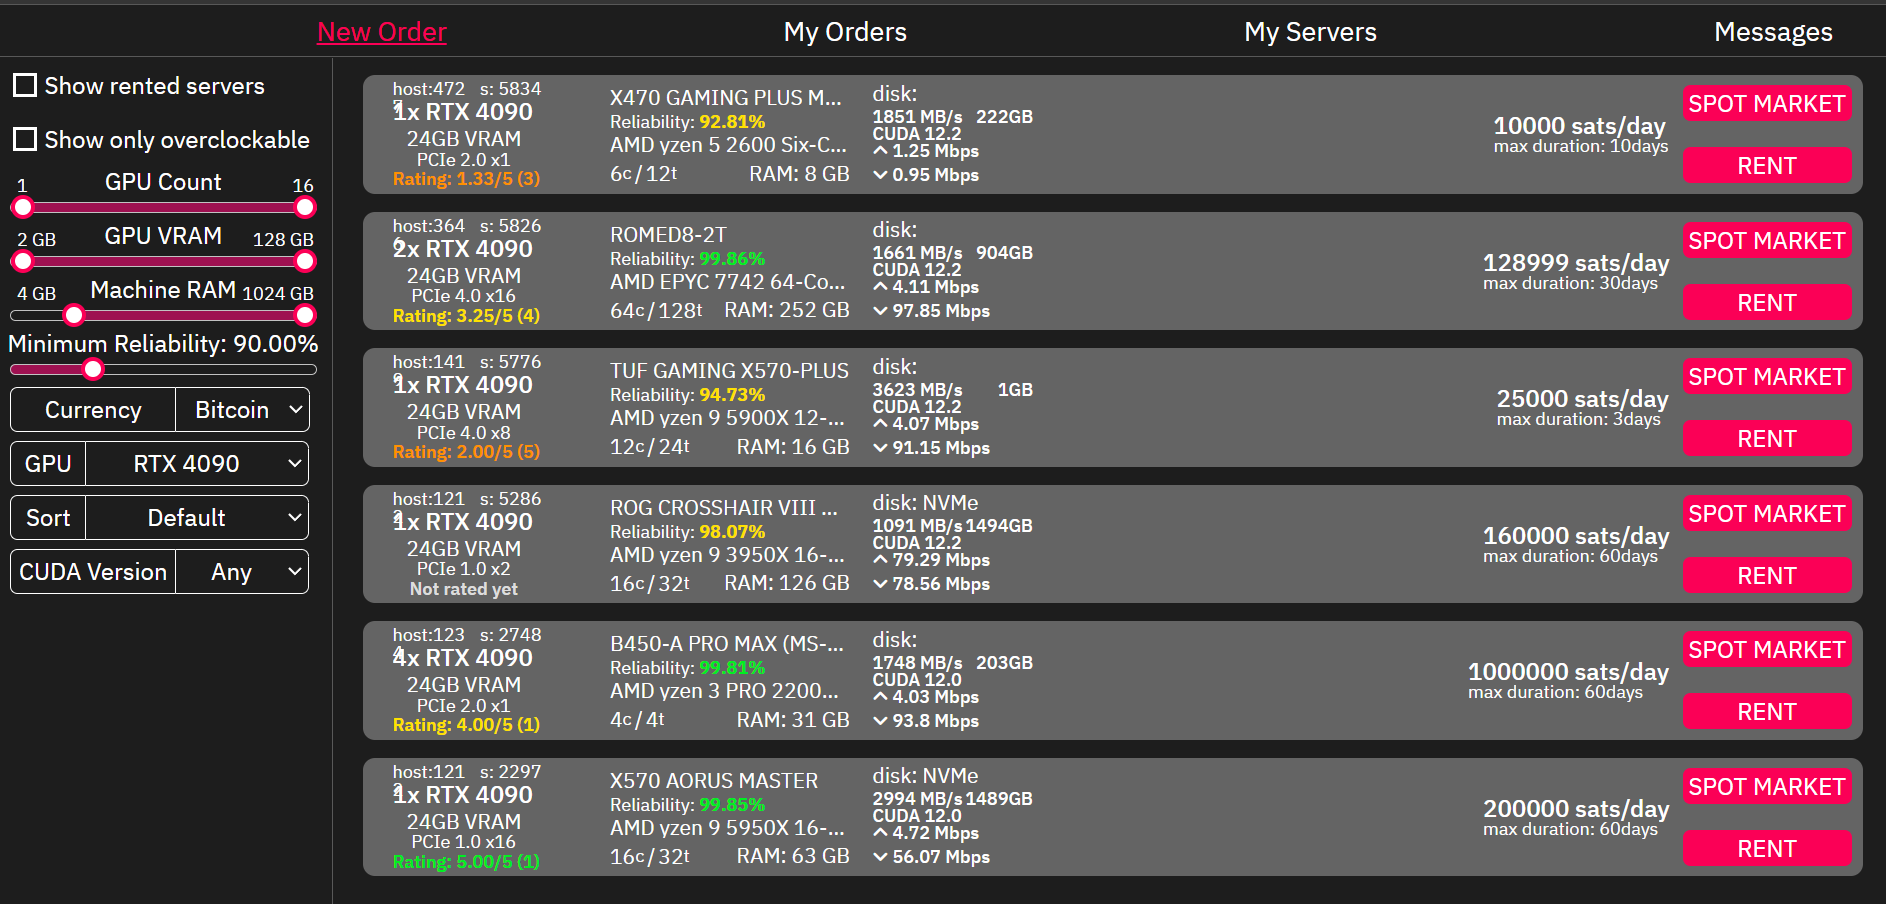This screenshot has height=904, width=1886.
Task: Rent the 10000 sats/day server
Action: [x=1766, y=166]
